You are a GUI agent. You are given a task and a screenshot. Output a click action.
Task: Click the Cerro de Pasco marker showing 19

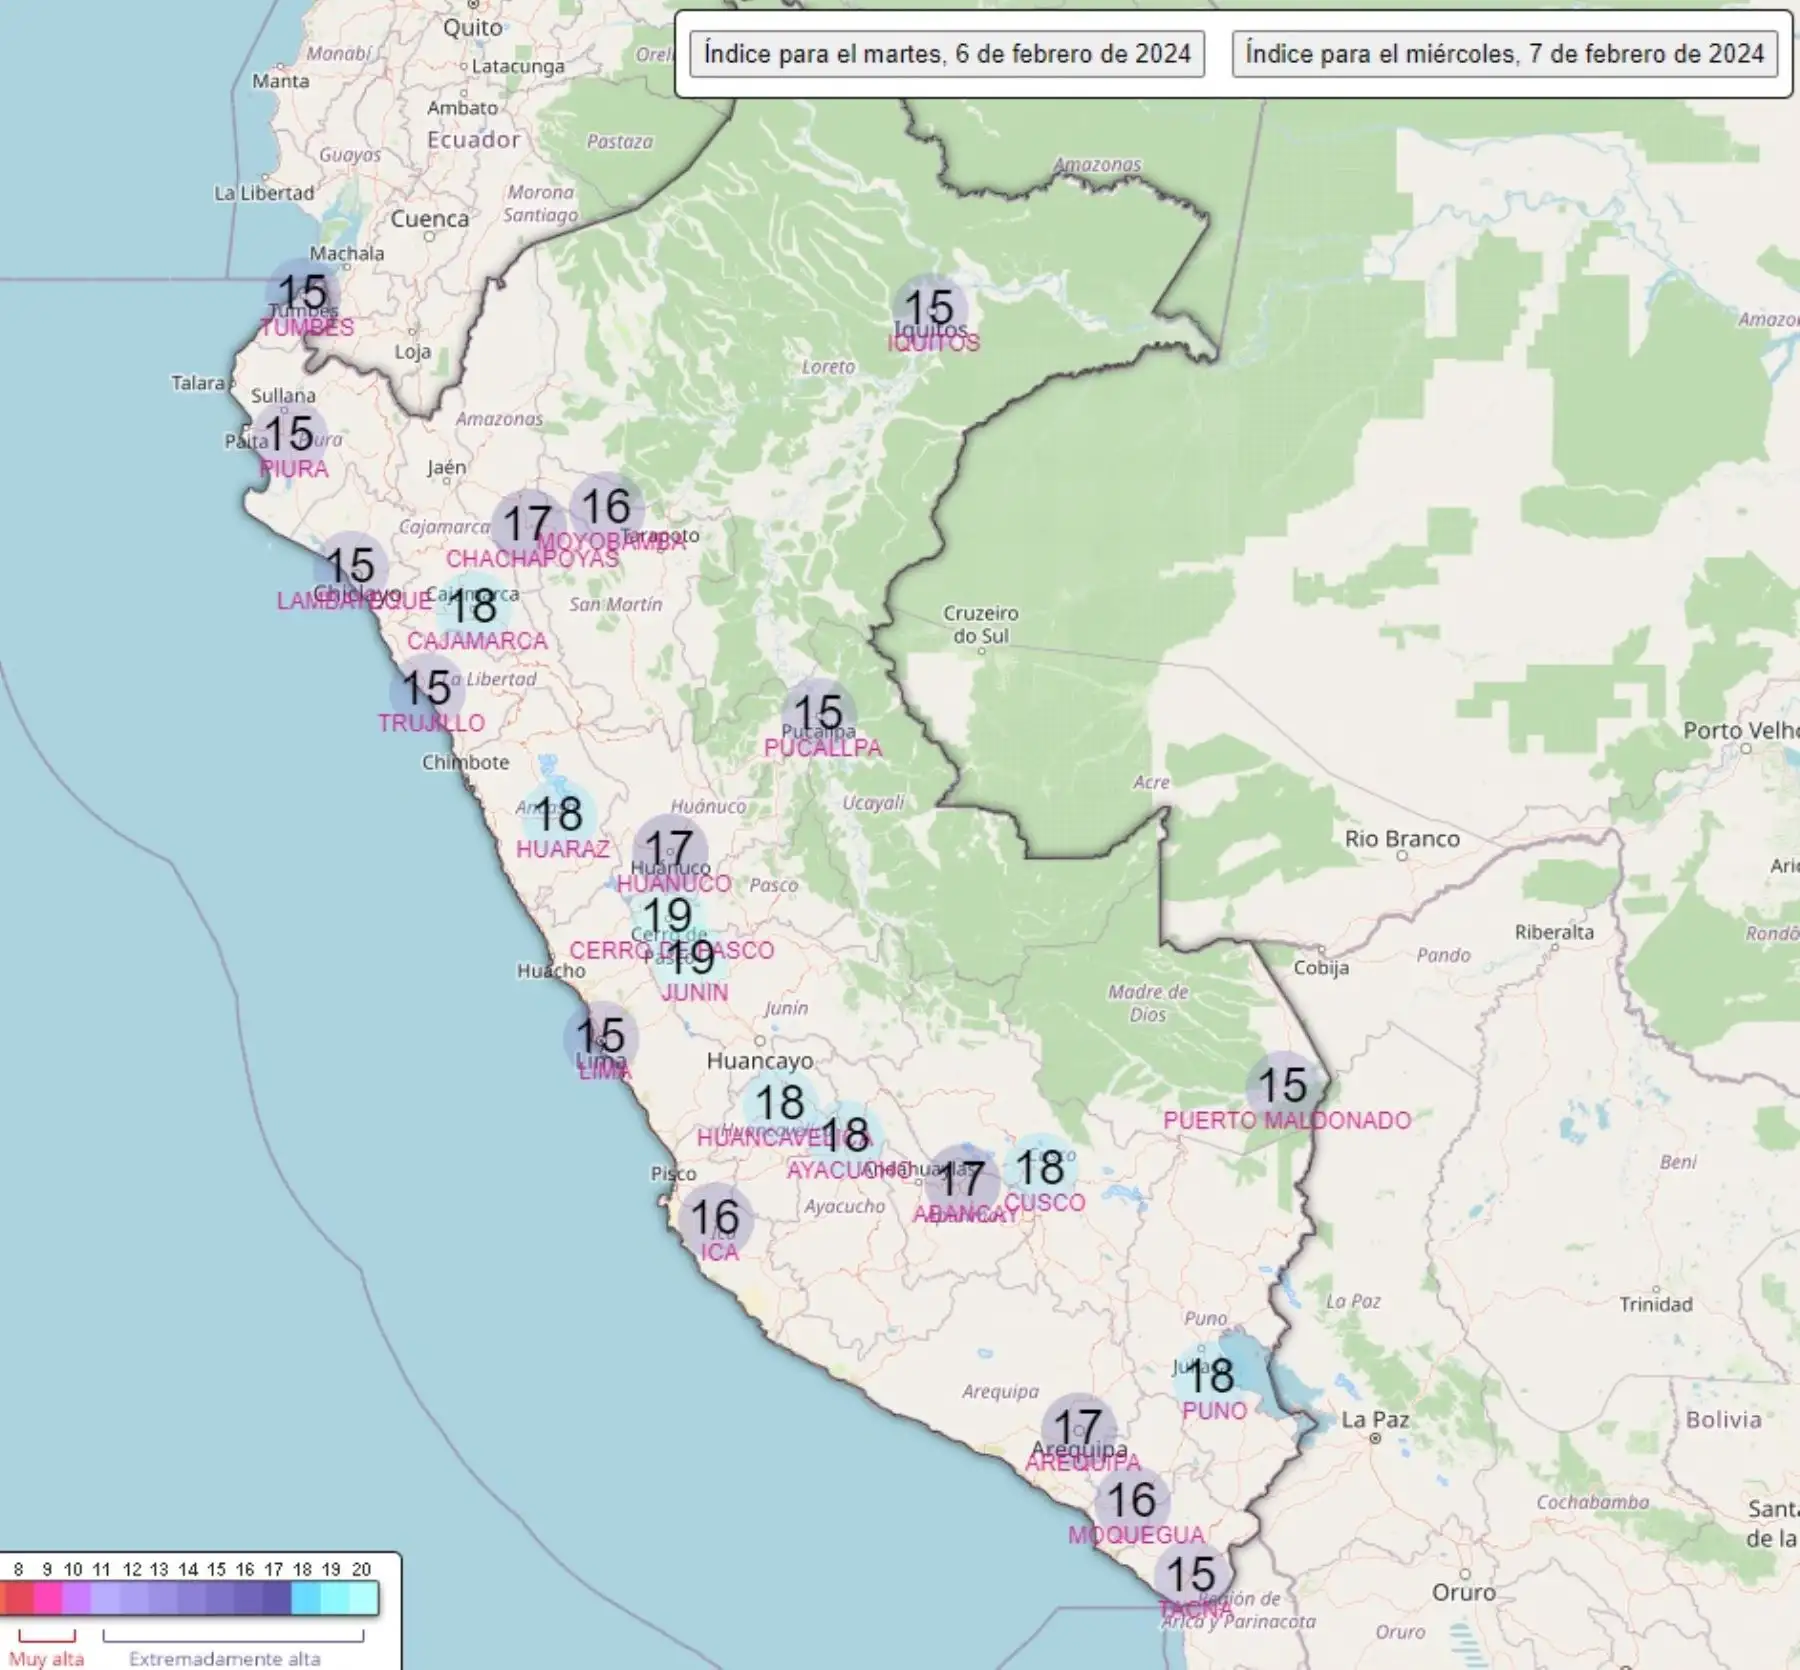pos(667,917)
